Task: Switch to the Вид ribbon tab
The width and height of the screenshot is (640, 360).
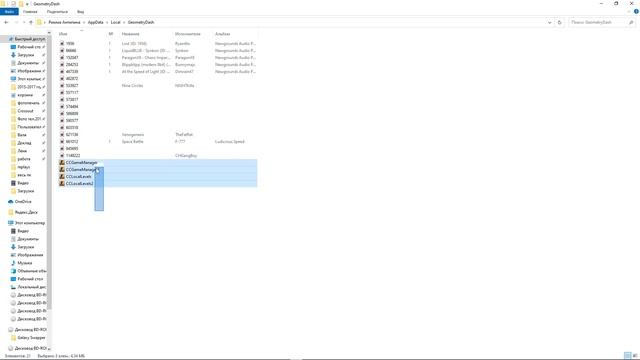Action: 80,12
